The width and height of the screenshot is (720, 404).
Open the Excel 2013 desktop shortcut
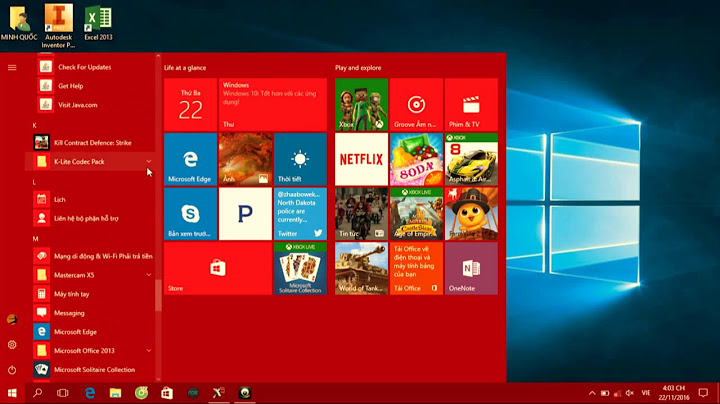98,23
